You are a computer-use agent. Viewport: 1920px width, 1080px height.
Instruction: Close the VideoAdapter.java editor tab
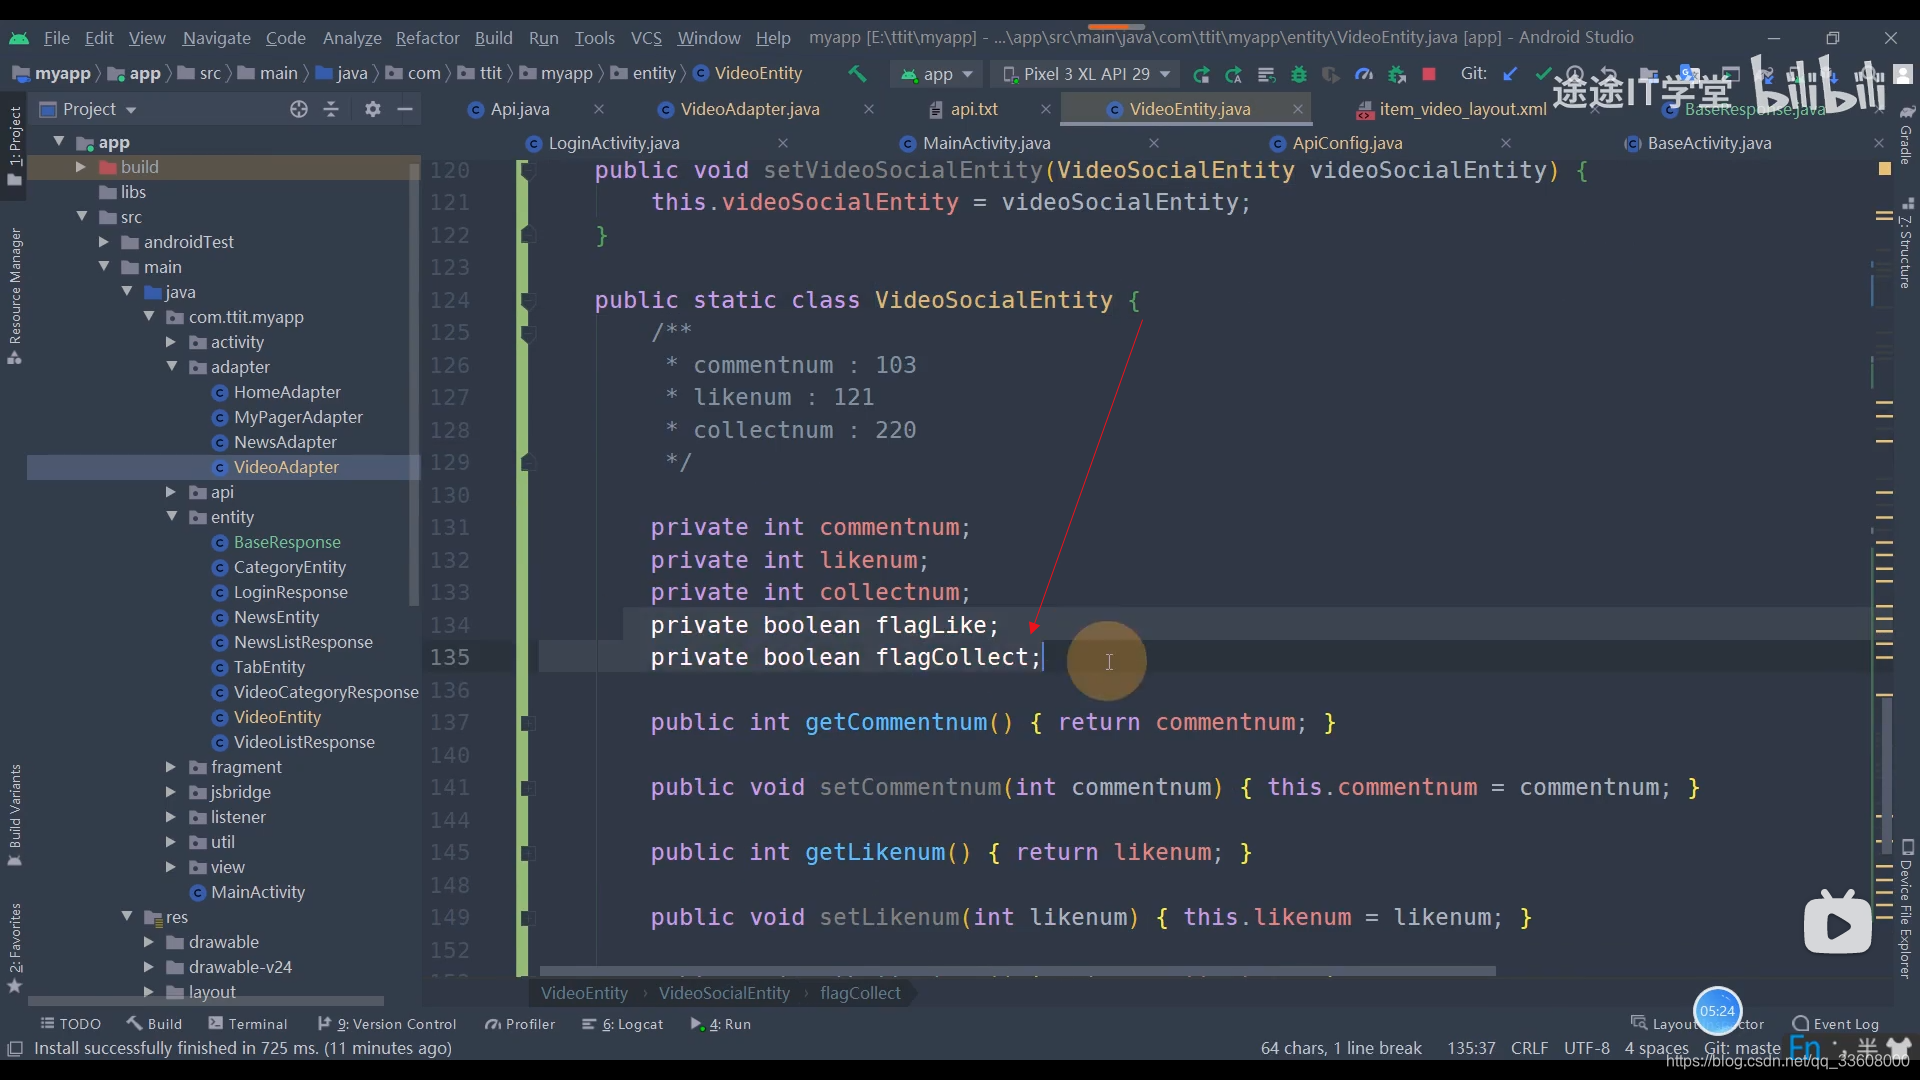point(869,109)
